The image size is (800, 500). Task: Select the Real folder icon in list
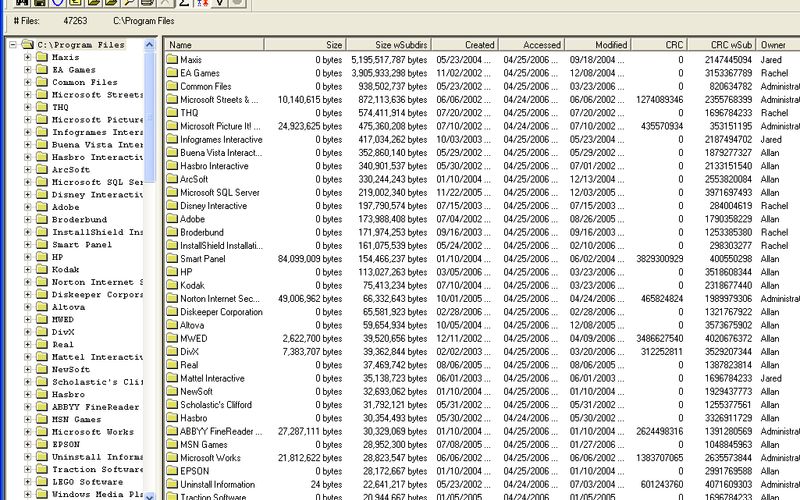[172, 365]
